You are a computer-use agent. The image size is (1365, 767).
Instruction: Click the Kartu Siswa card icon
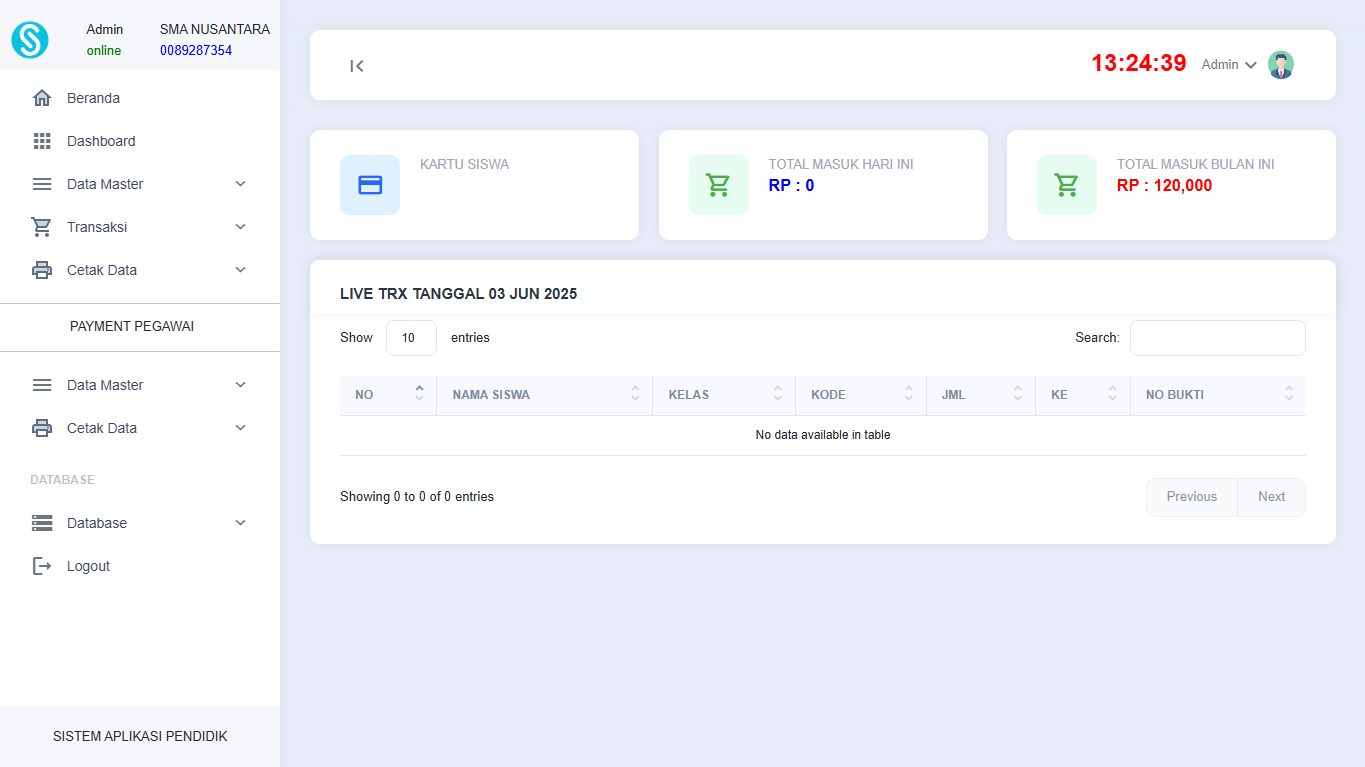pos(370,185)
